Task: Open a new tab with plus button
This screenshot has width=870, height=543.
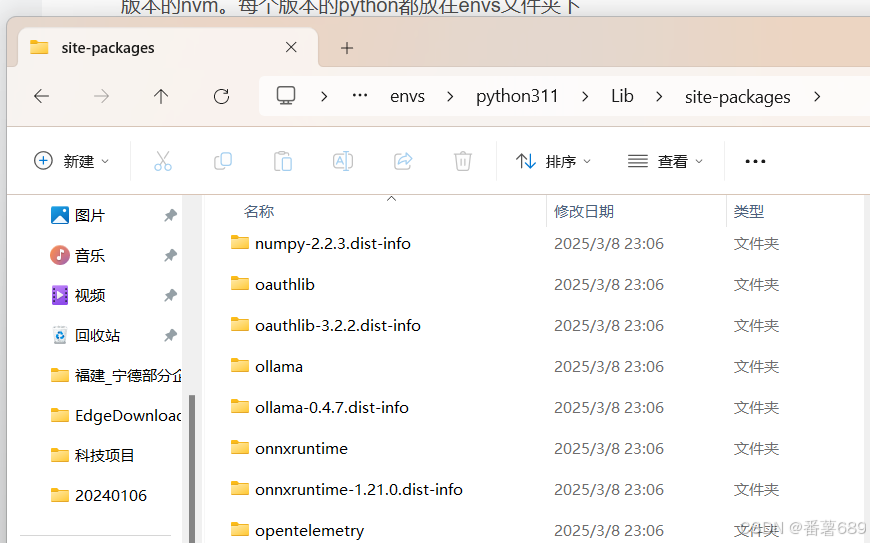Action: point(347,48)
